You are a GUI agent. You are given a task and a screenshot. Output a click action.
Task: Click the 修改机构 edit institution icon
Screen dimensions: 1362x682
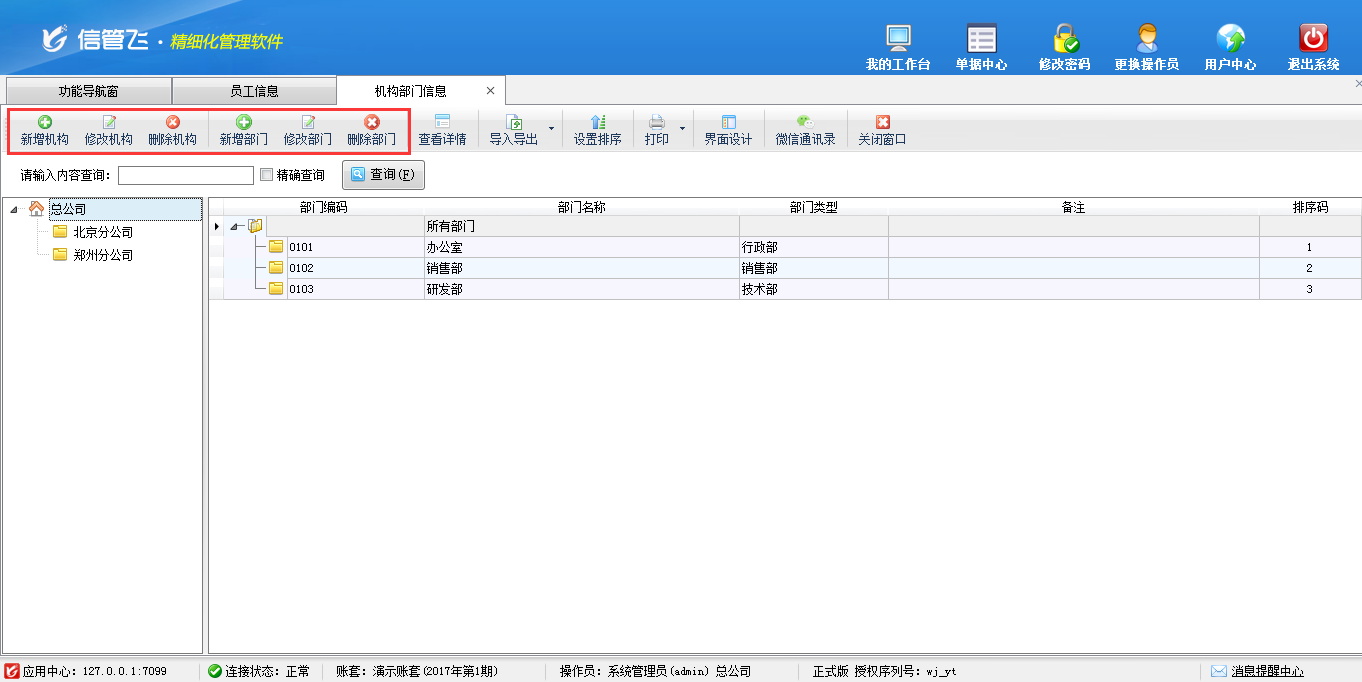pyautogui.click(x=109, y=122)
